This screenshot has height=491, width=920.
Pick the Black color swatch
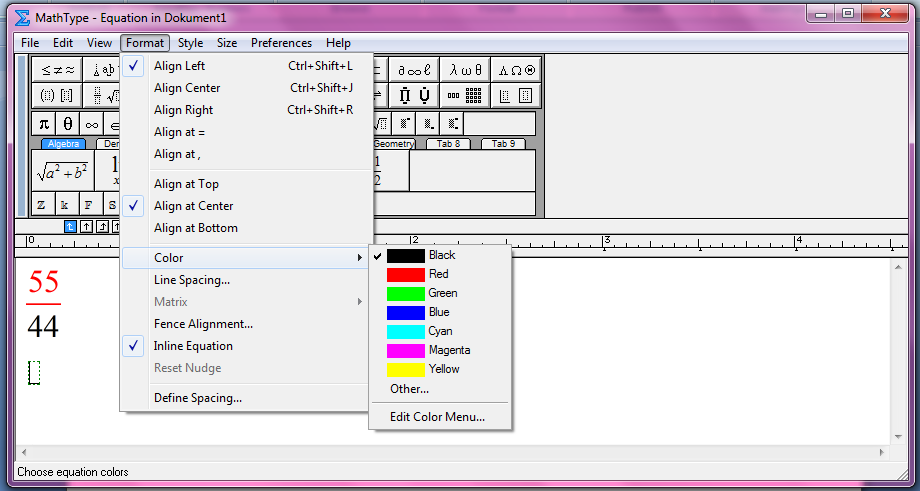coord(405,256)
